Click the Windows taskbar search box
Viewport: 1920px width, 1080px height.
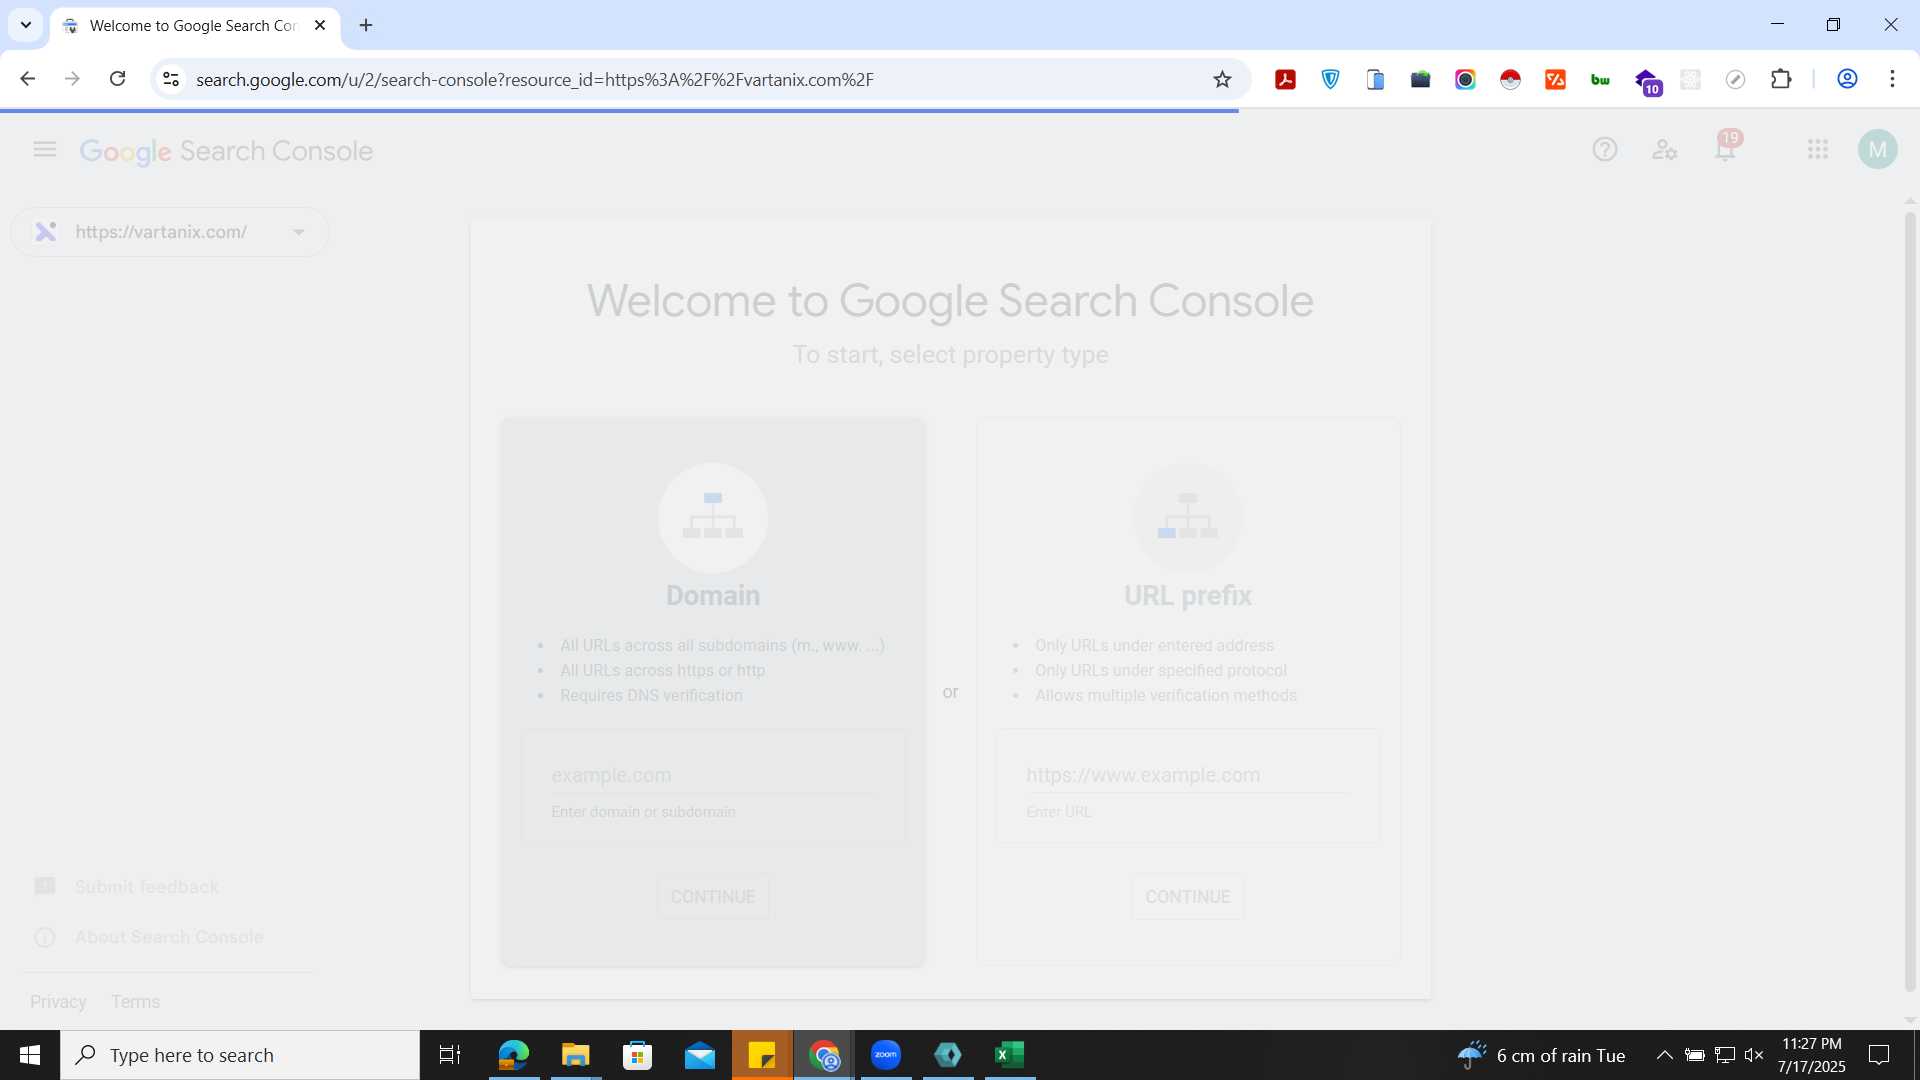(x=240, y=1055)
